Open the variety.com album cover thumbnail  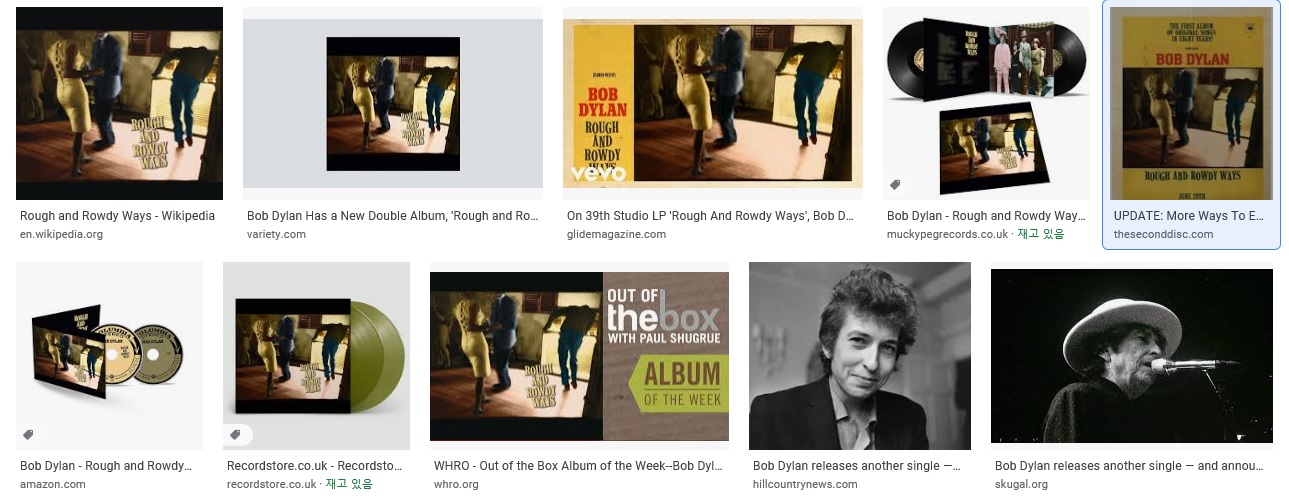393,103
